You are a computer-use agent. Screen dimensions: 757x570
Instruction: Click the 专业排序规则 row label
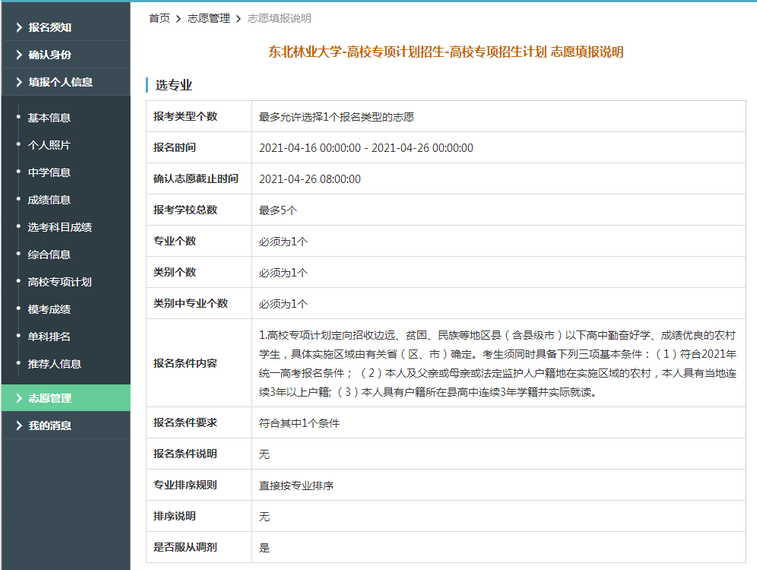click(x=185, y=485)
